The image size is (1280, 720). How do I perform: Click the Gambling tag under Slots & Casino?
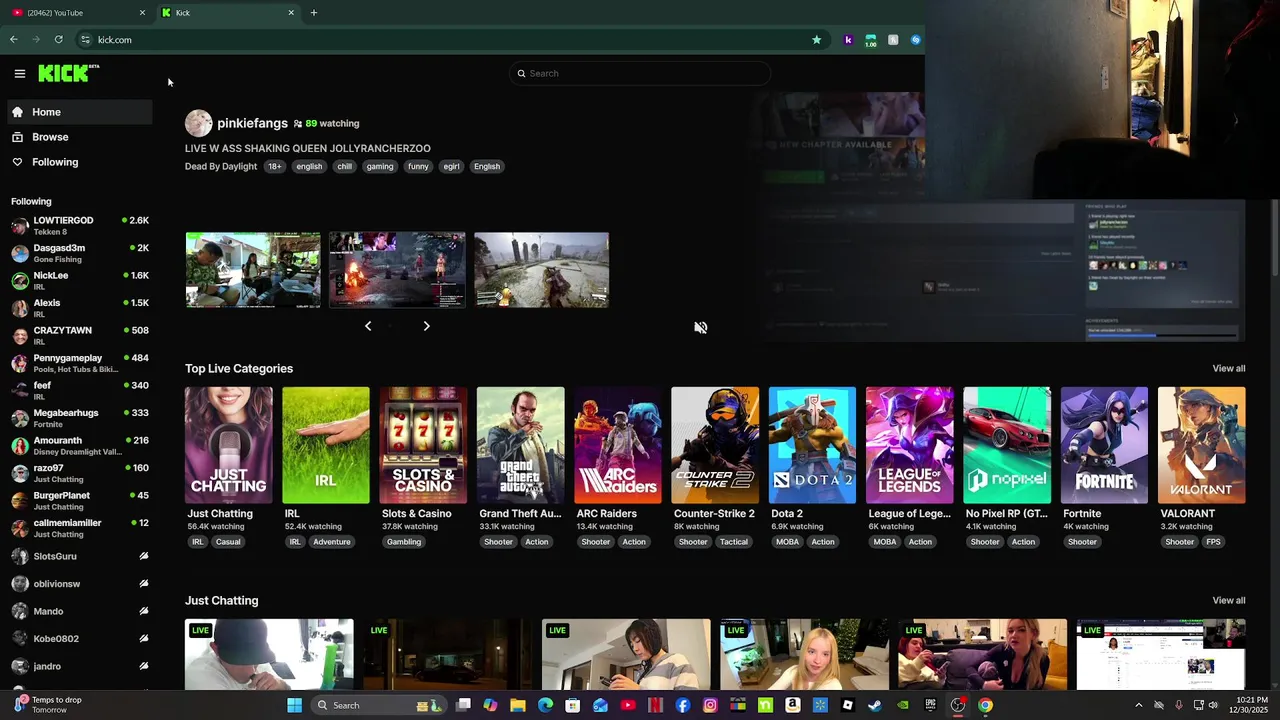click(x=404, y=542)
